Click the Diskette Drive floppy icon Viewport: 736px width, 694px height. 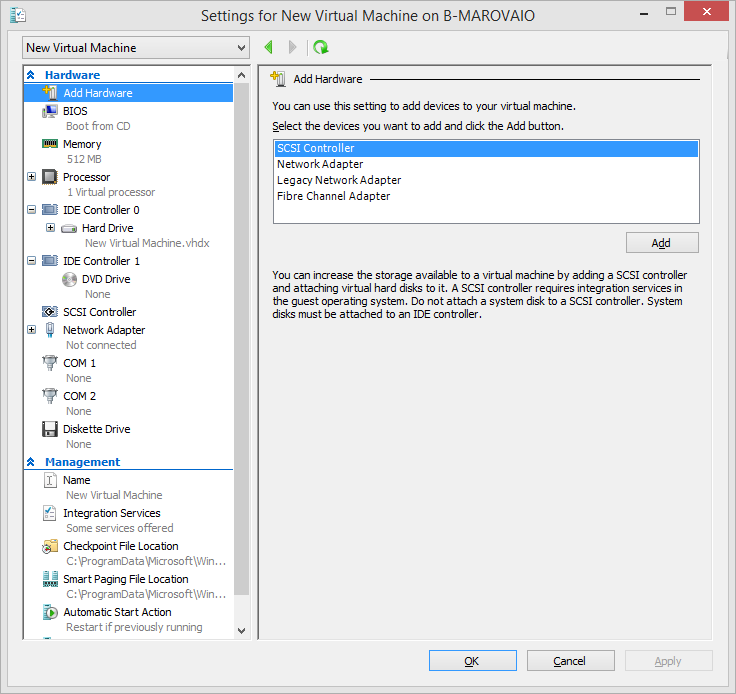50,429
